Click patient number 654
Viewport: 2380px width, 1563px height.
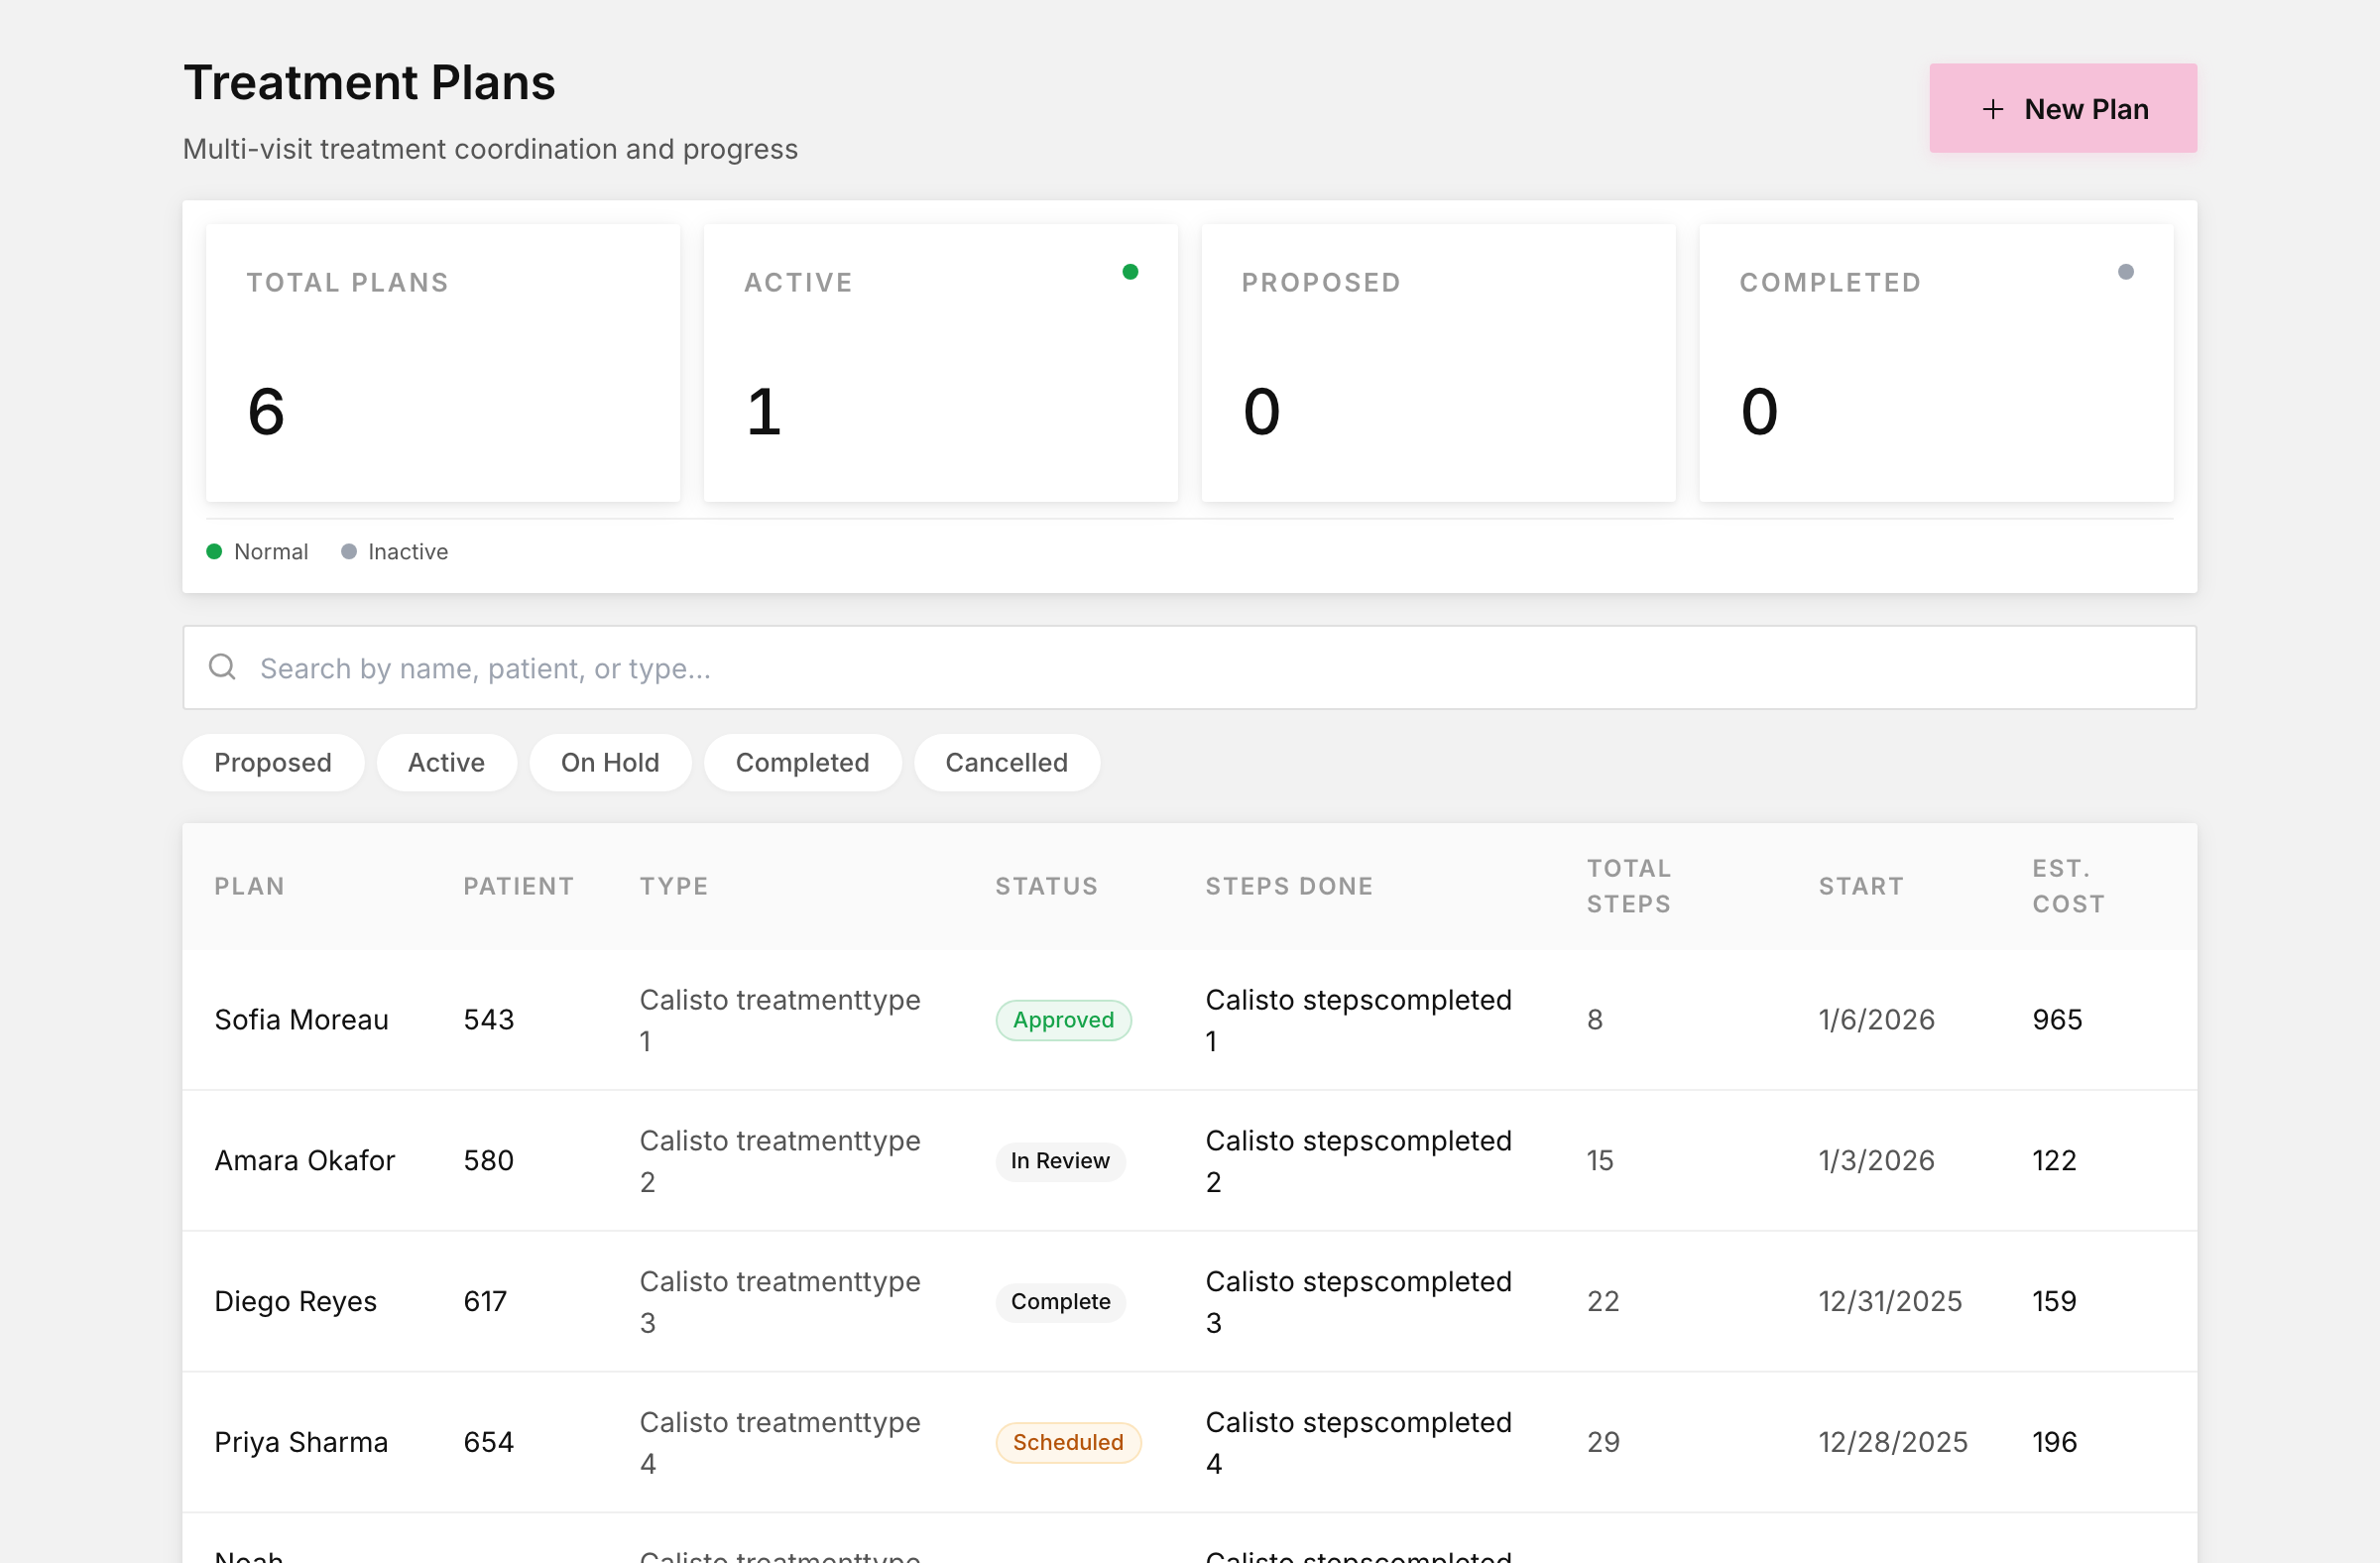pyautogui.click(x=488, y=1443)
